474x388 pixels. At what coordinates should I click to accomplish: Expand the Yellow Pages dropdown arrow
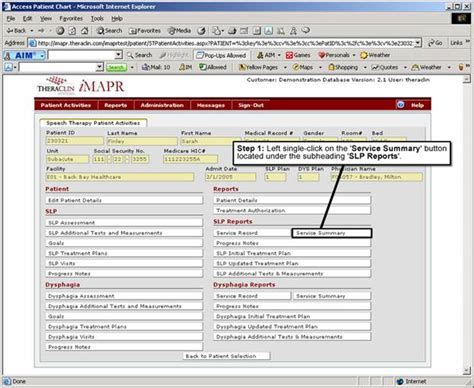click(x=285, y=68)
